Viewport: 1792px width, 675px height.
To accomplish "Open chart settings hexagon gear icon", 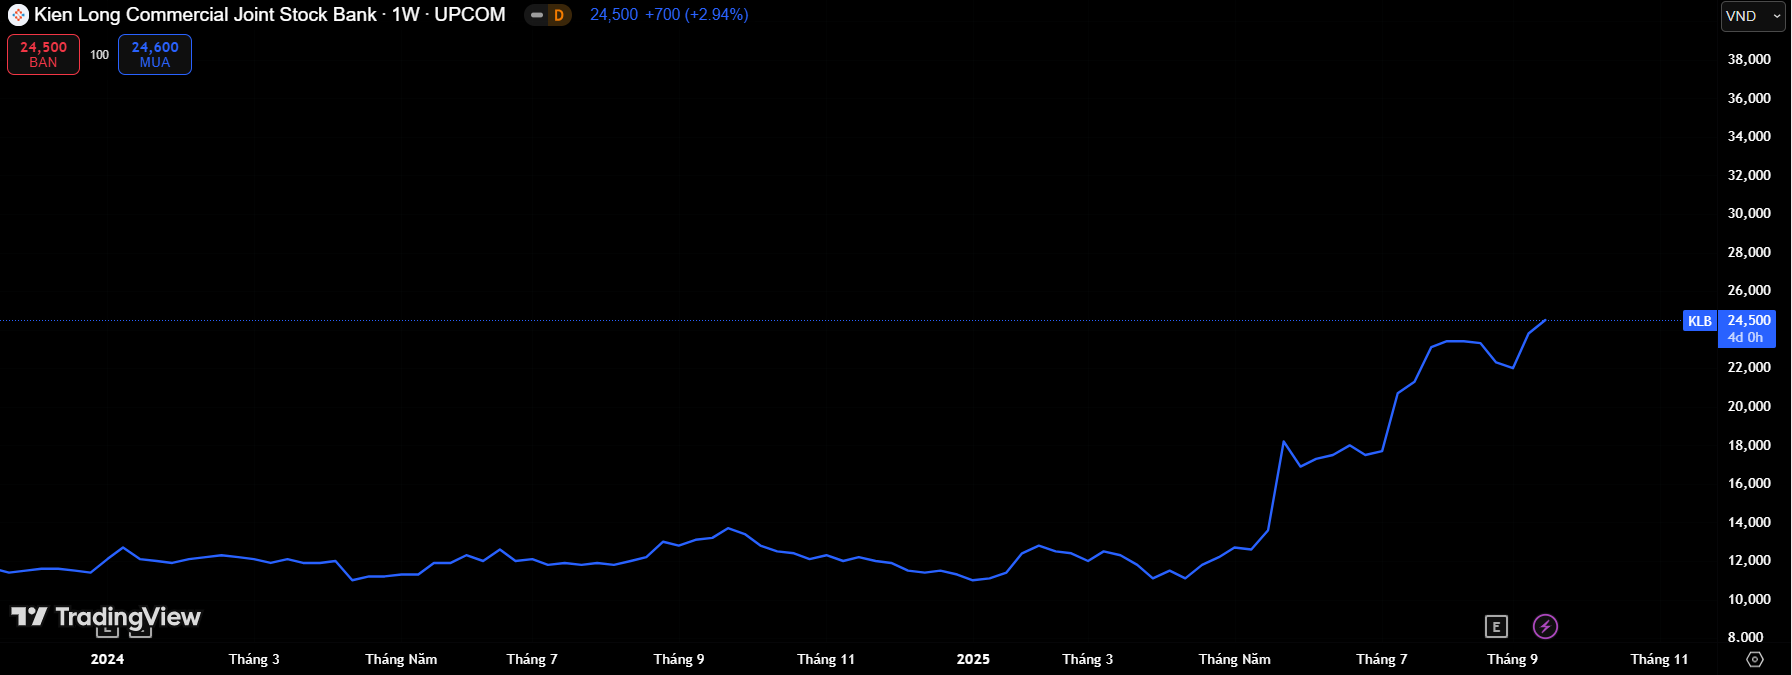I will [1754, 659].
